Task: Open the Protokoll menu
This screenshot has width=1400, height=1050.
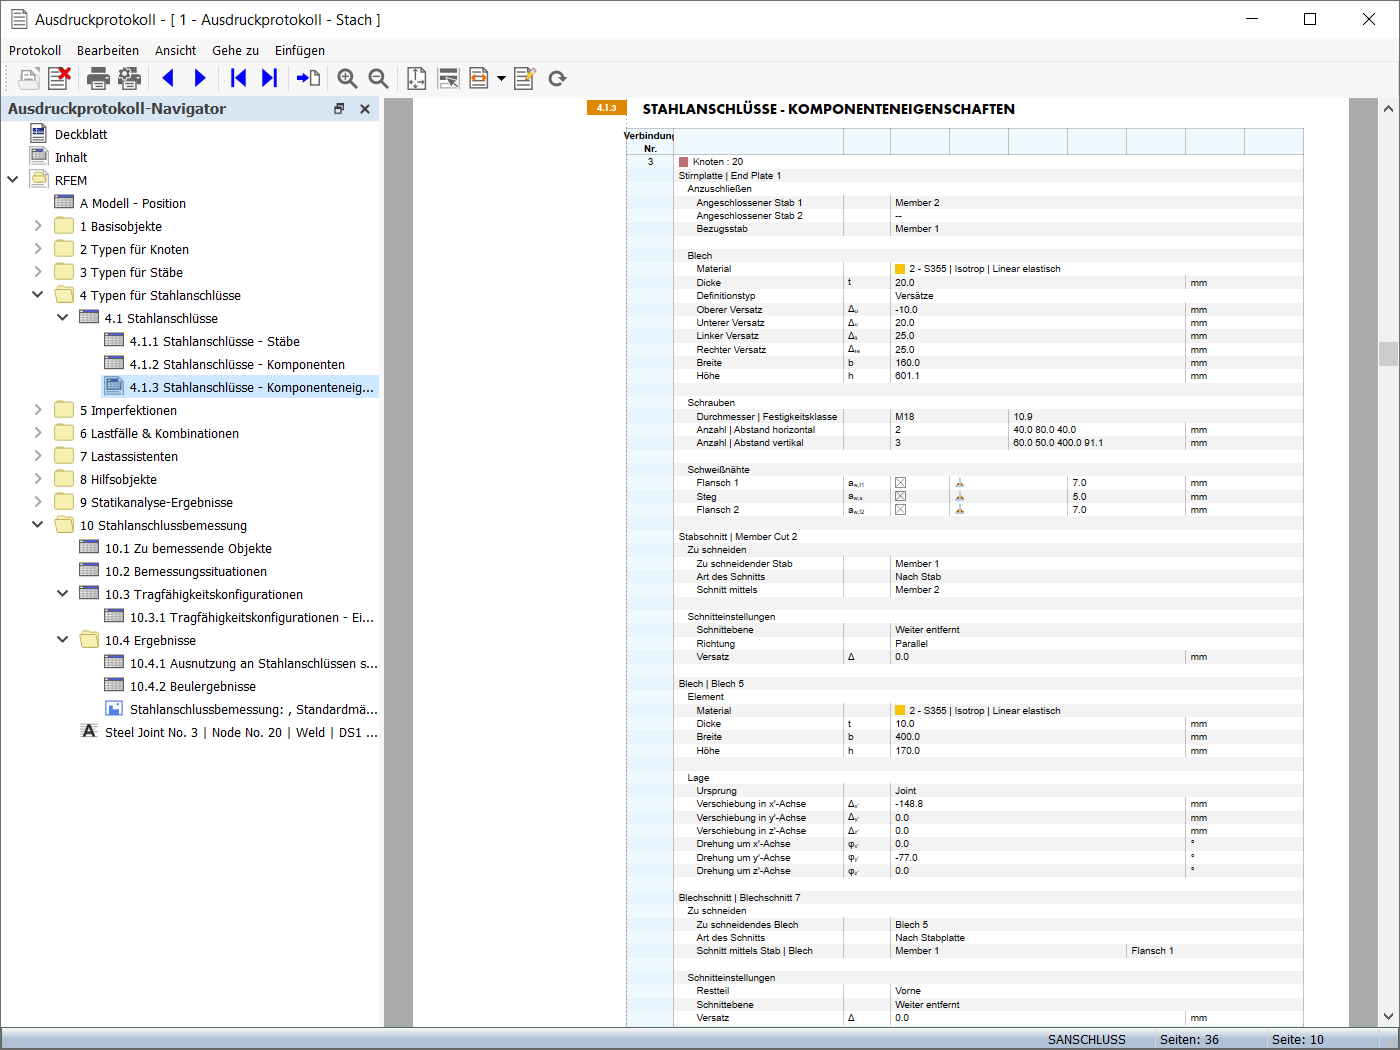Action: 35,50
